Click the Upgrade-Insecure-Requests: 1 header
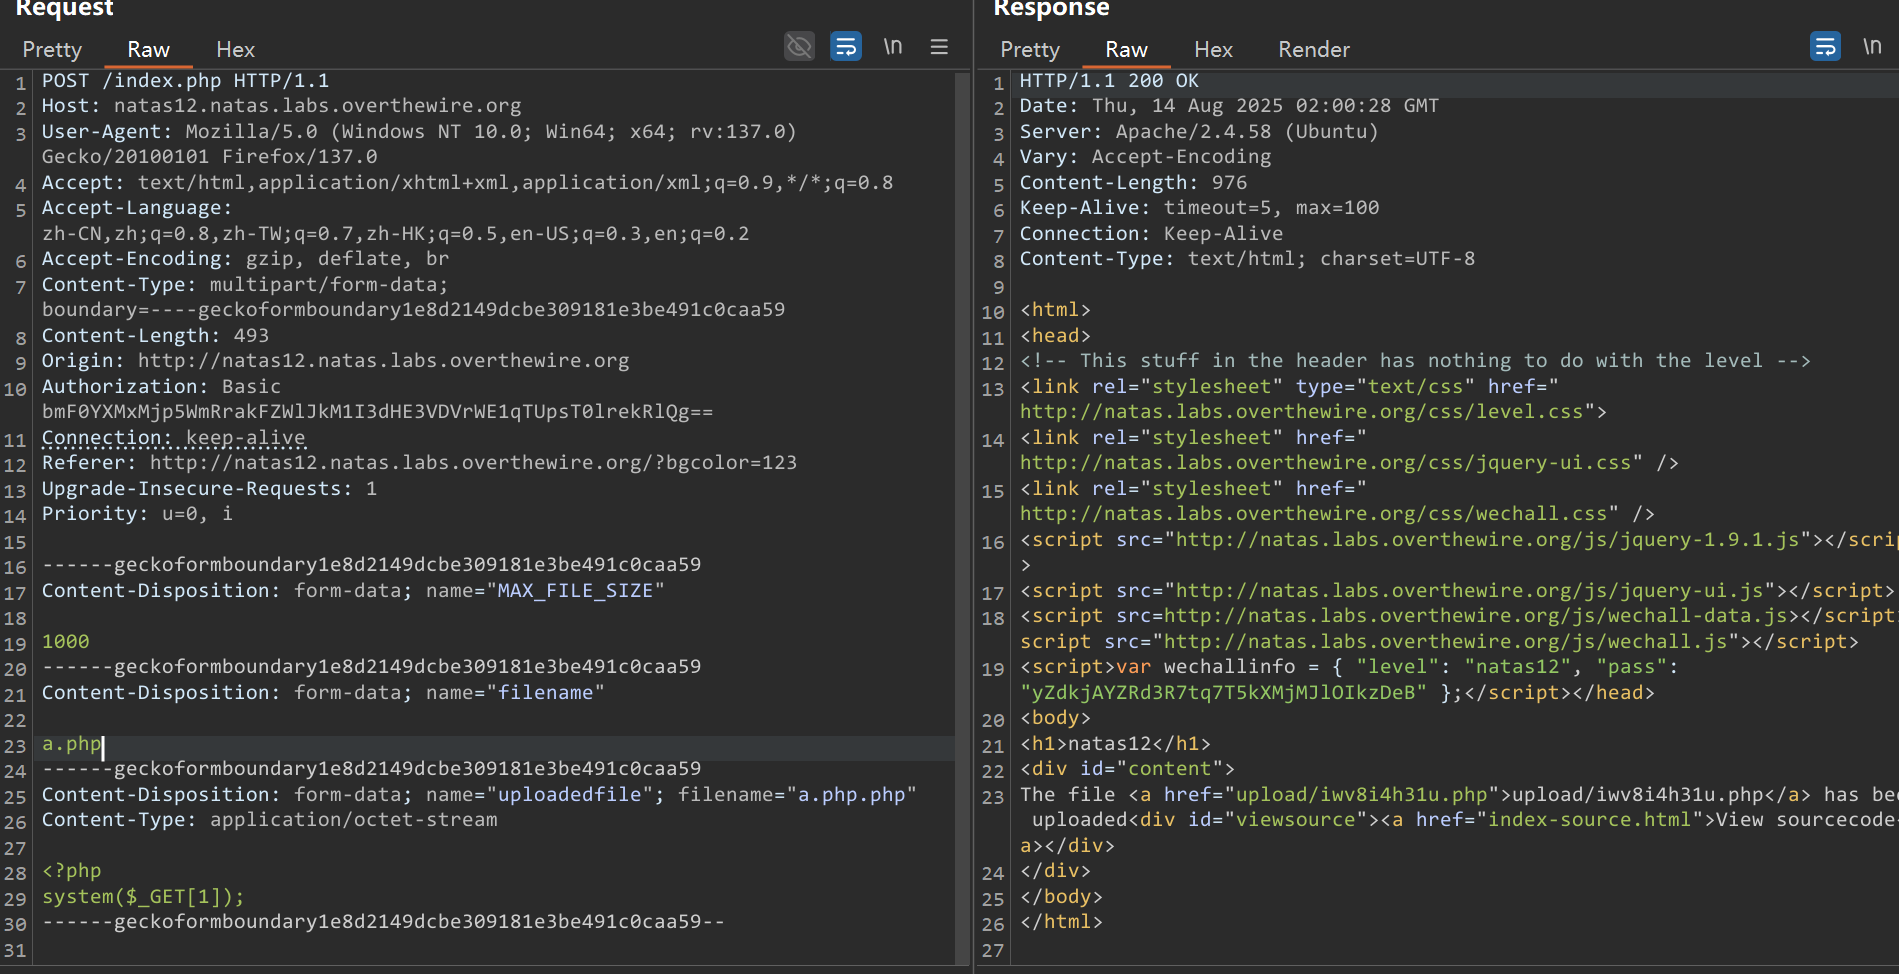The width and height of the screenshot is (1899, 974). (209, 488)
